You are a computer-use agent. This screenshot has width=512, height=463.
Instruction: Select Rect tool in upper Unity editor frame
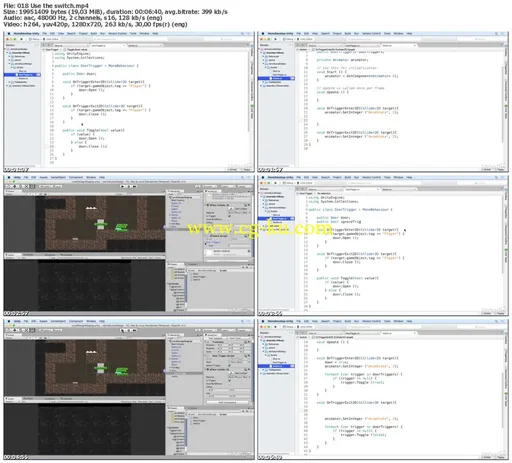point(32,186)
